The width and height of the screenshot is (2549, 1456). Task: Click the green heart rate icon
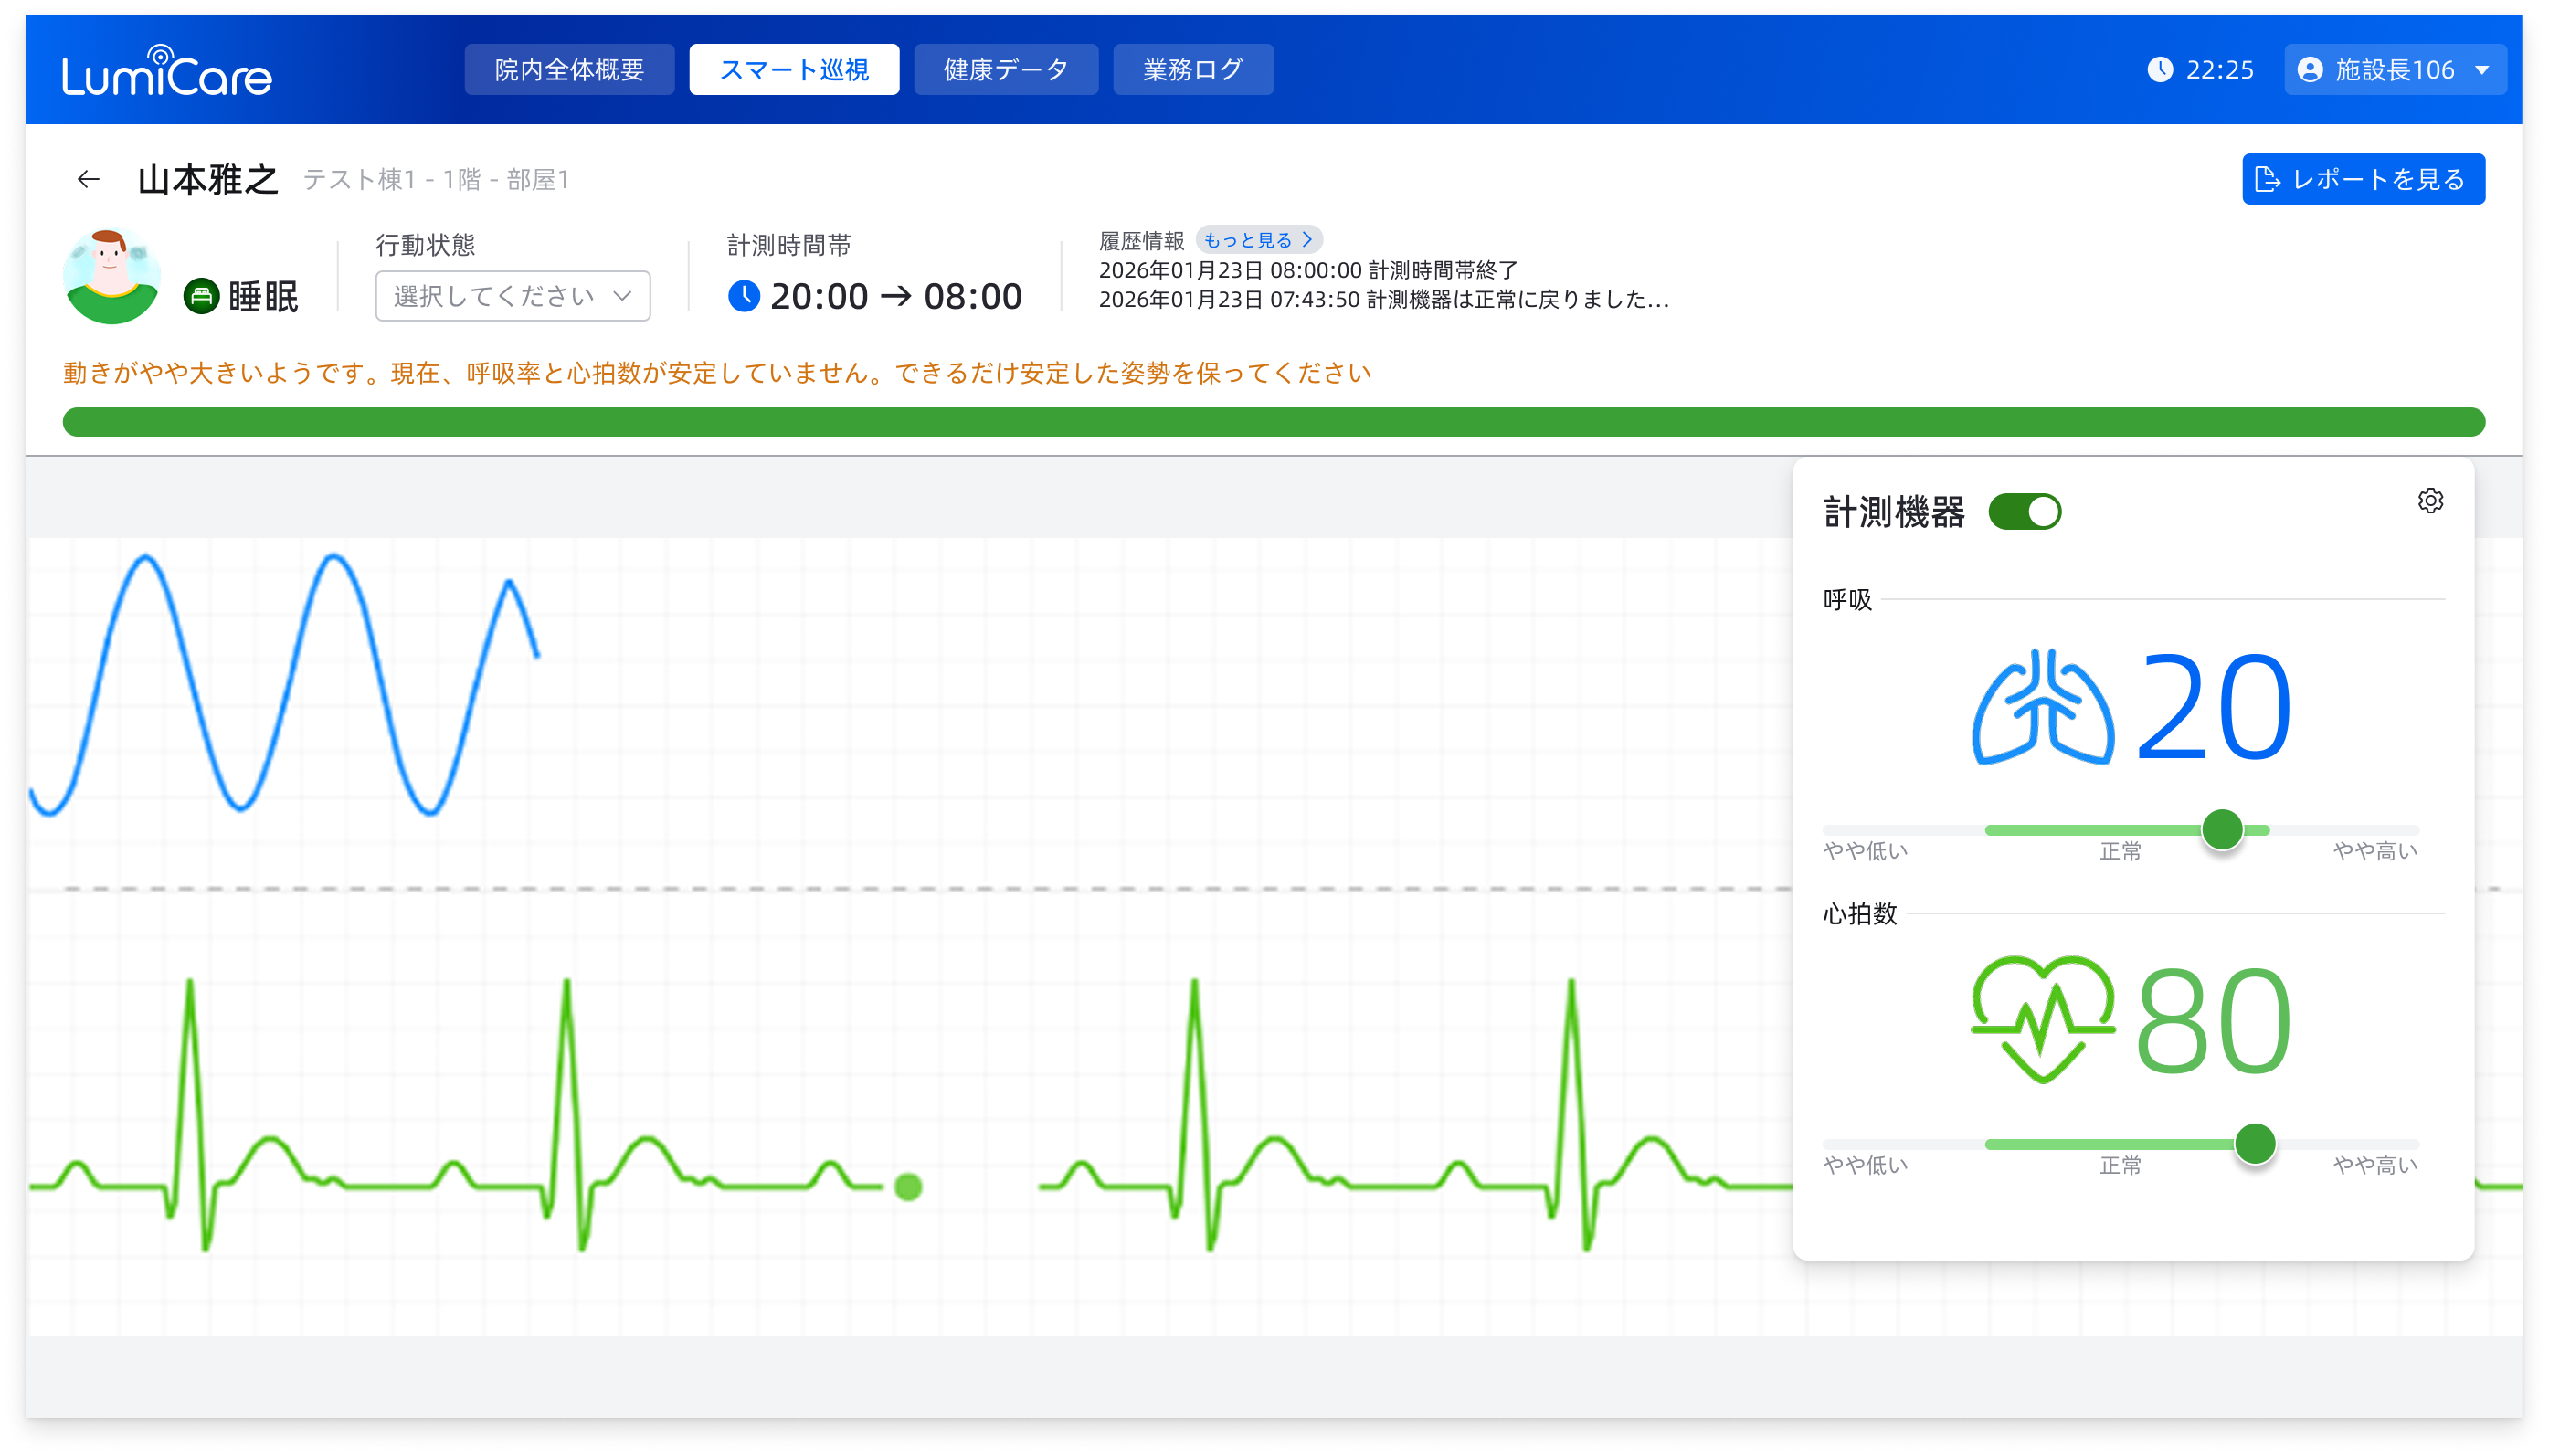[2042, 1019]
